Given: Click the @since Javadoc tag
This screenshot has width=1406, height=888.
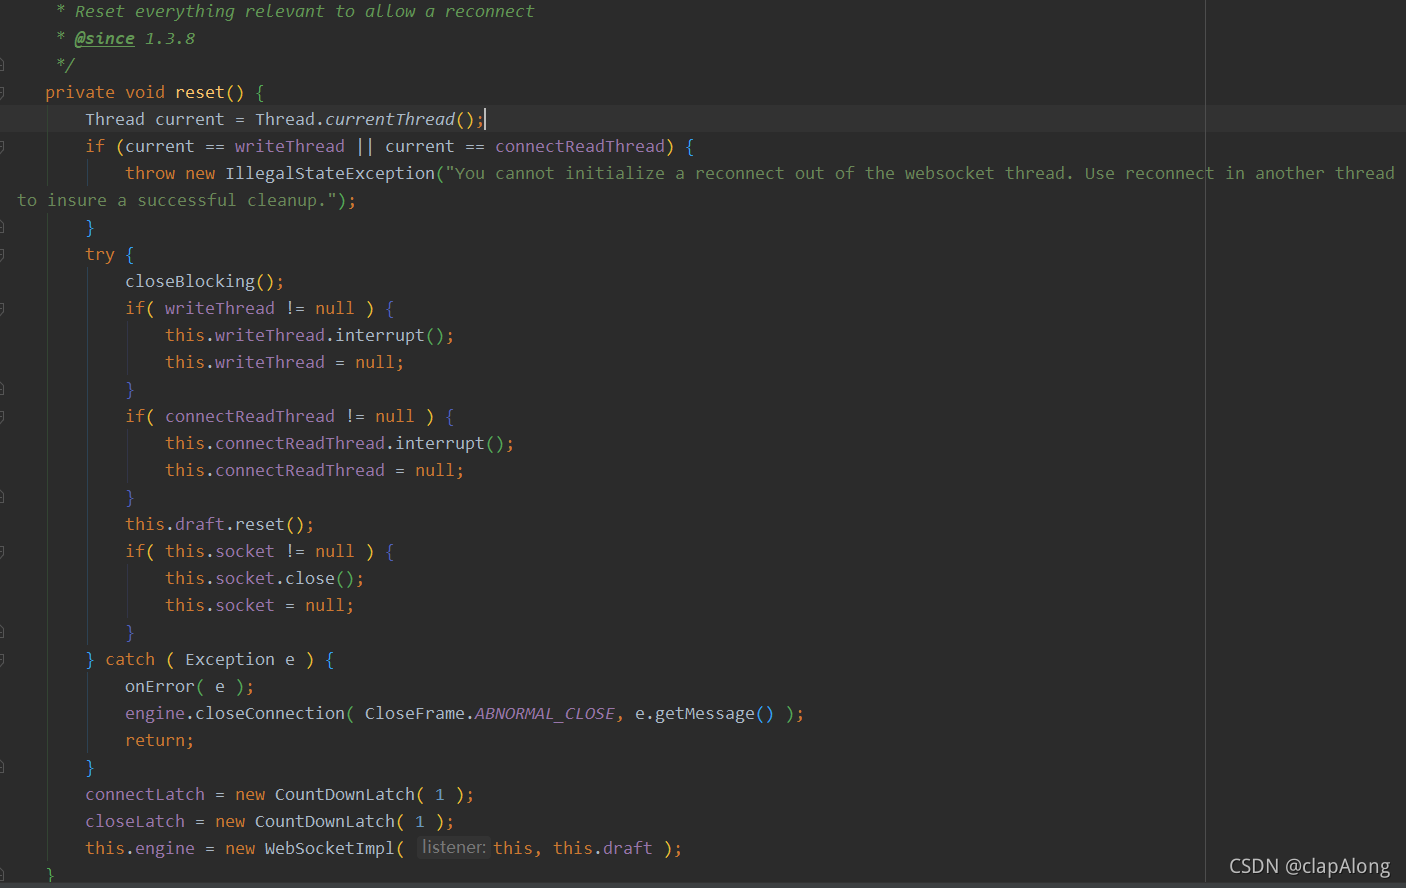Looking at the screenshot, I should pos(104,38).
